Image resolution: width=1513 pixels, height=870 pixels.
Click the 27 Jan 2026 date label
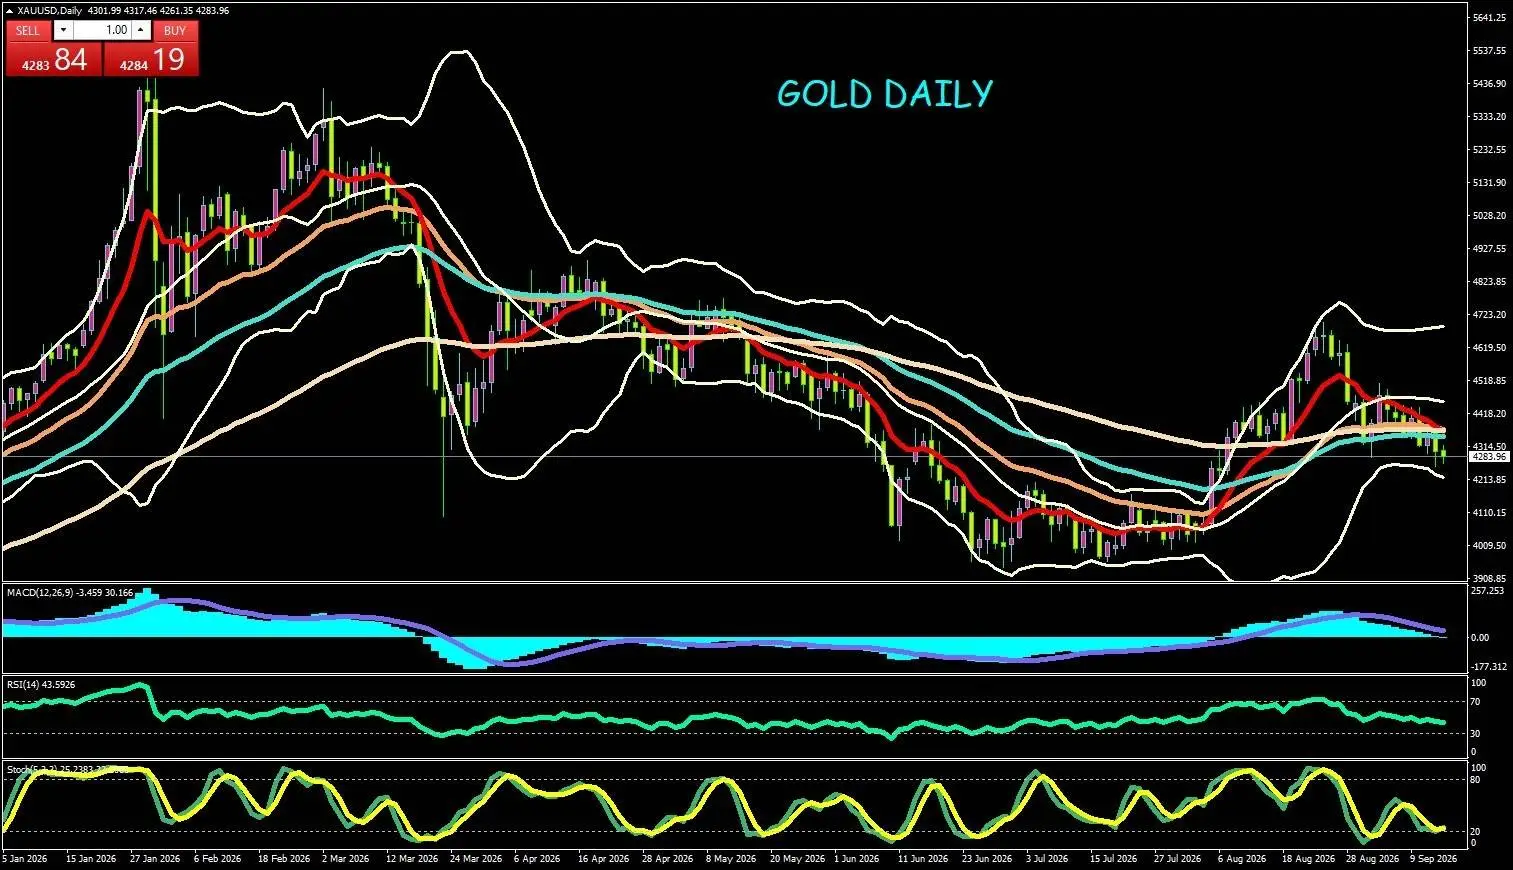(155, 859)
